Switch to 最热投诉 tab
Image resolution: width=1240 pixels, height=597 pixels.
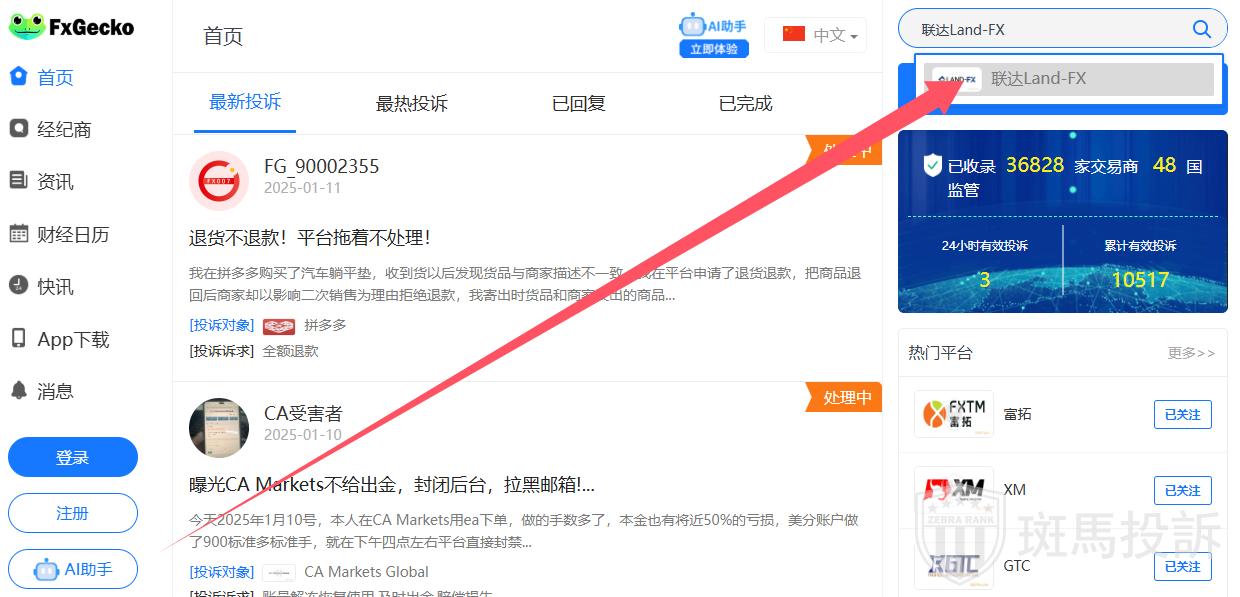(x=411, y=103)
